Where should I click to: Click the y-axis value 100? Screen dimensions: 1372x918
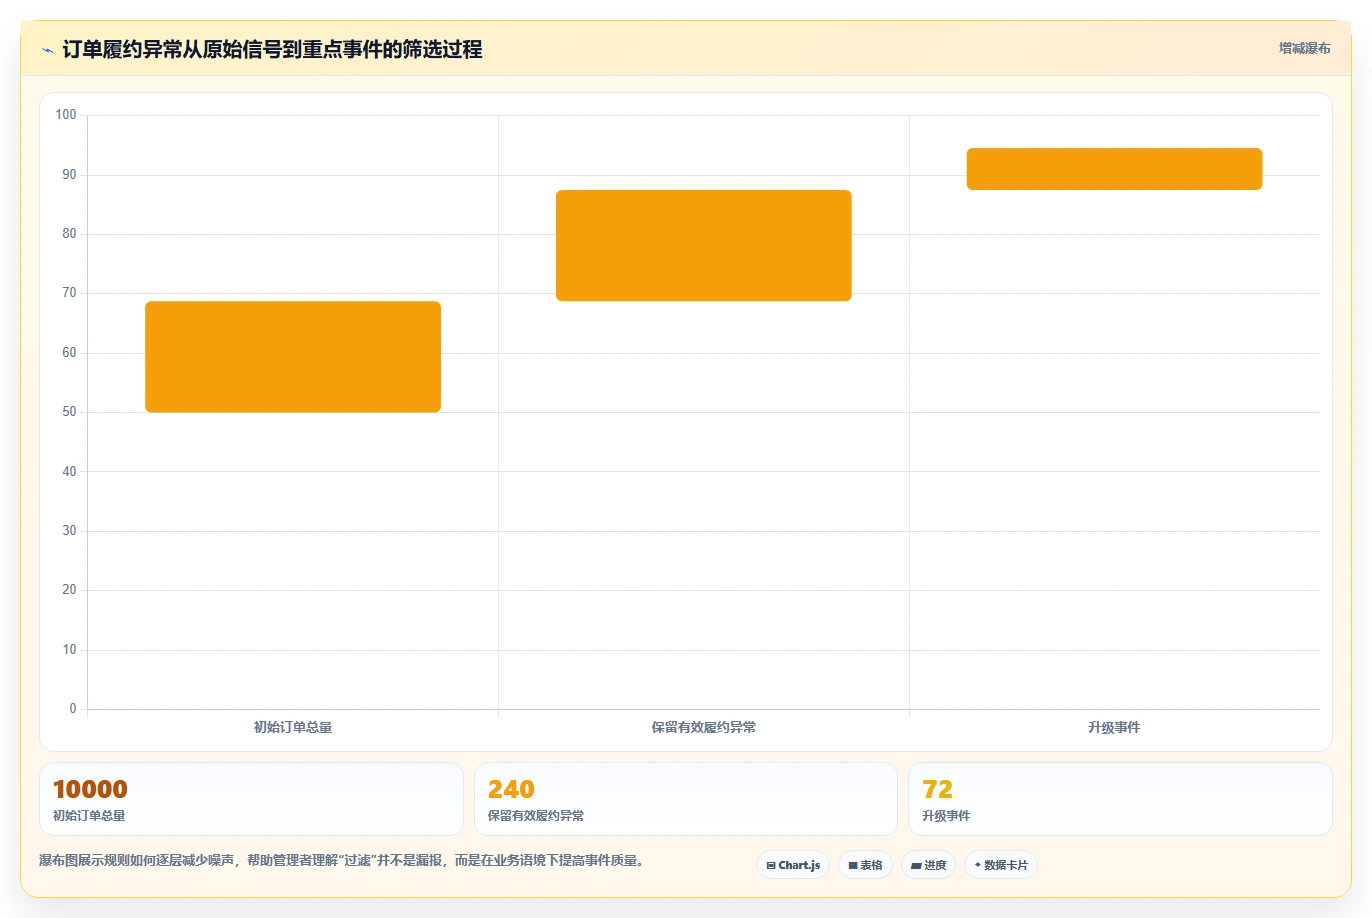tap(66, 115)
